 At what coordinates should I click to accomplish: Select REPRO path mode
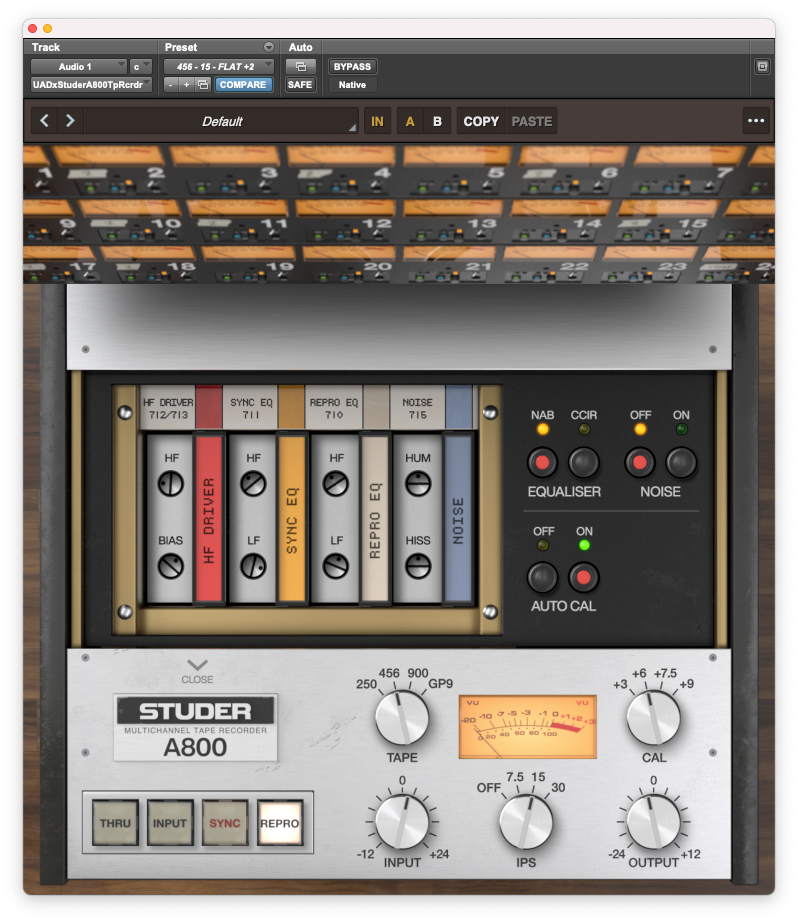[x=280, y=823]
